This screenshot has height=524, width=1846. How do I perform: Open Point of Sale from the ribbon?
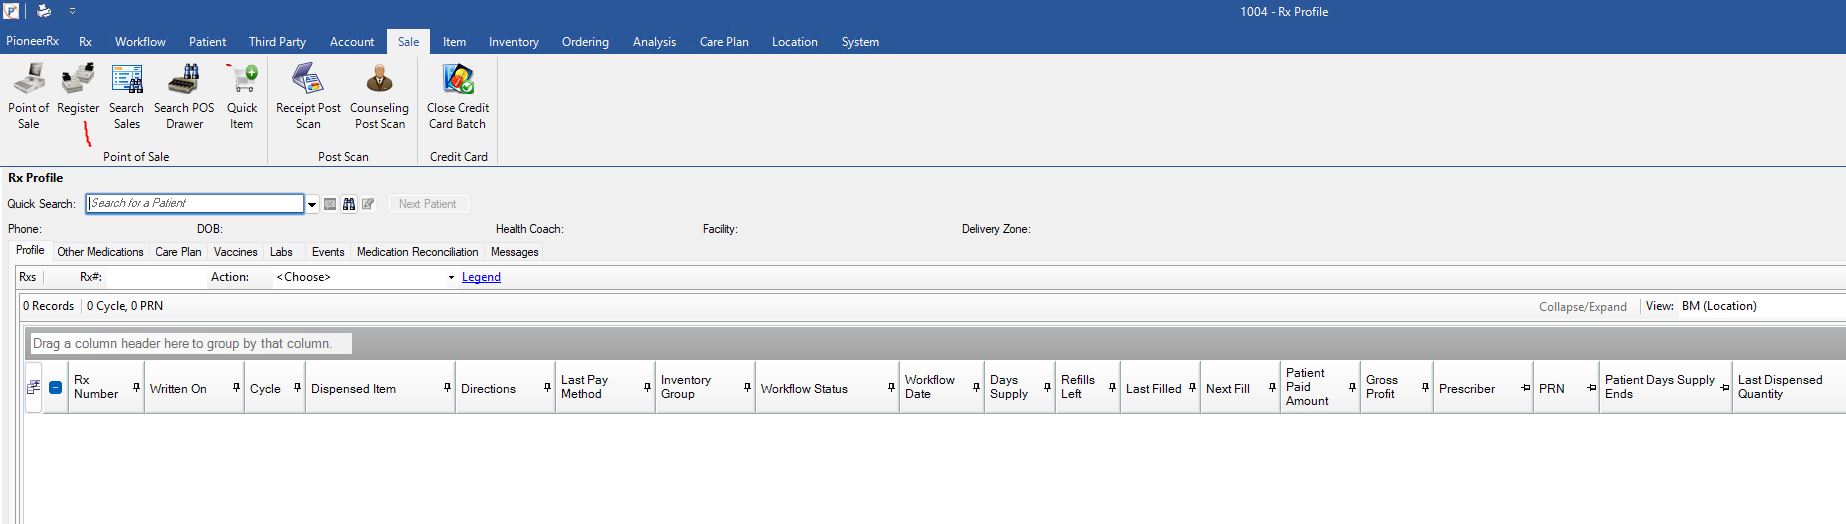(x=28, y=96)
